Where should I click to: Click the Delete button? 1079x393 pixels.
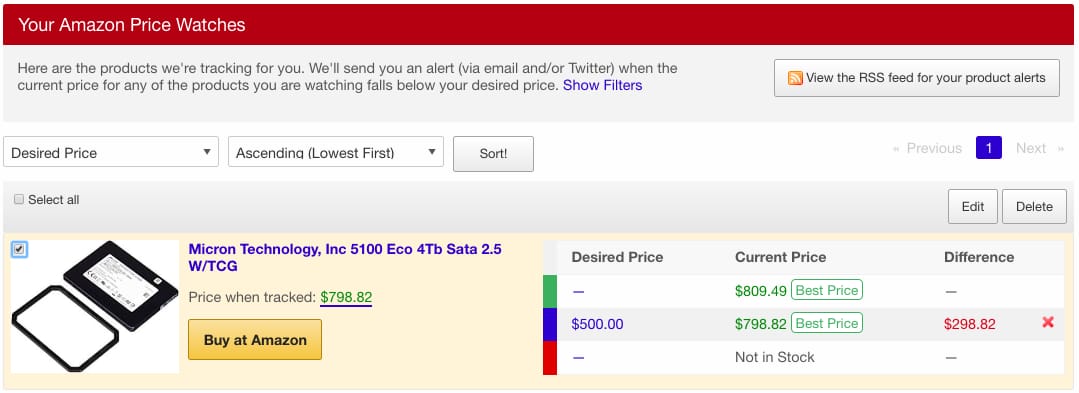click(x=1034, y=206)
